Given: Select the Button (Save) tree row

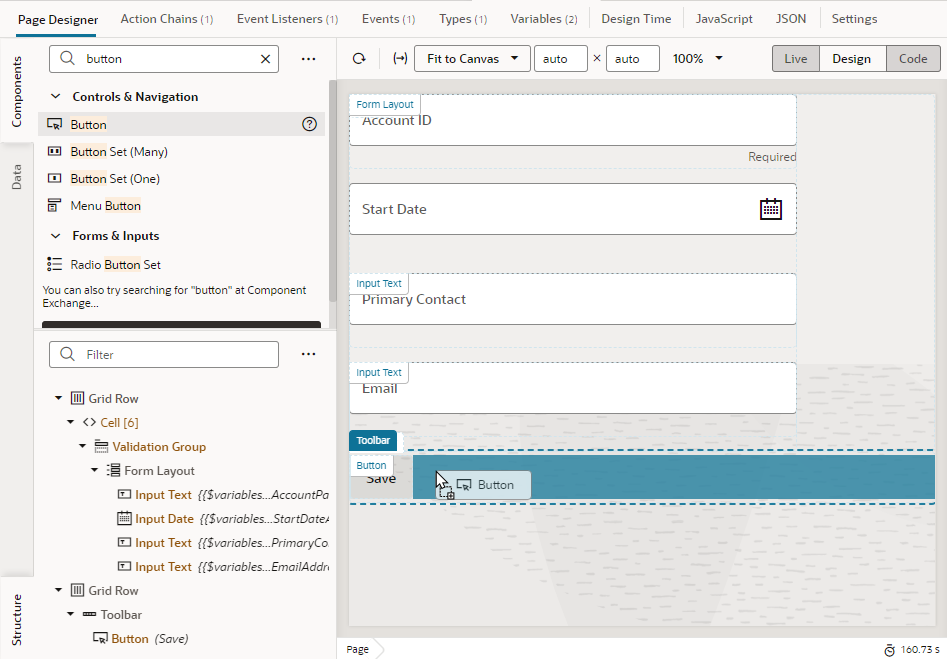Looking at the screenshot, I should [181, 638].
